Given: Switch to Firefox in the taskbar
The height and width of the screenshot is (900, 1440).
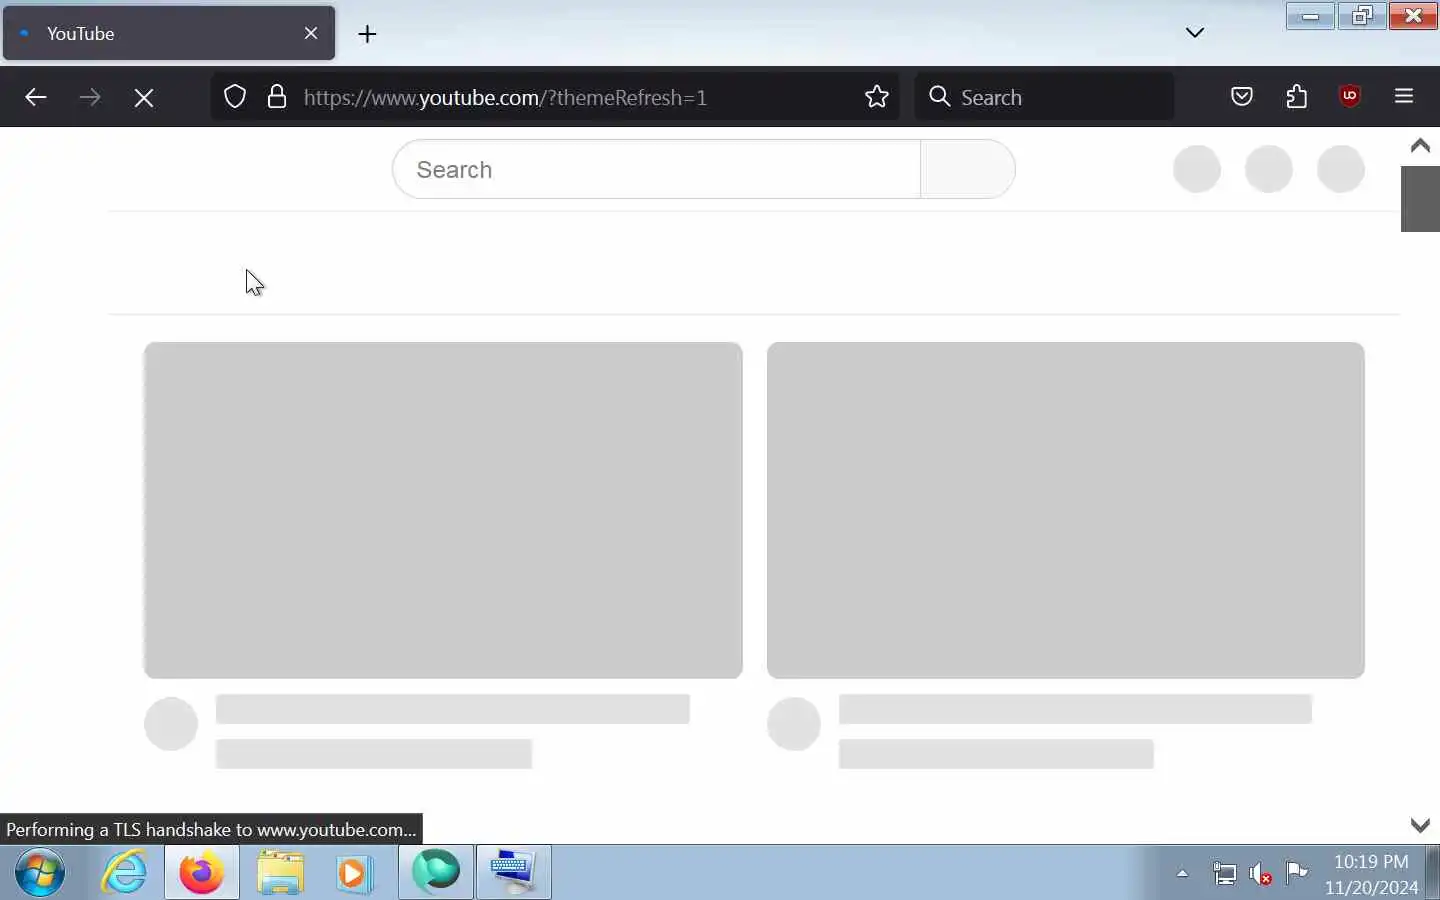Looking at the screenshot, I should pos(202,872).
